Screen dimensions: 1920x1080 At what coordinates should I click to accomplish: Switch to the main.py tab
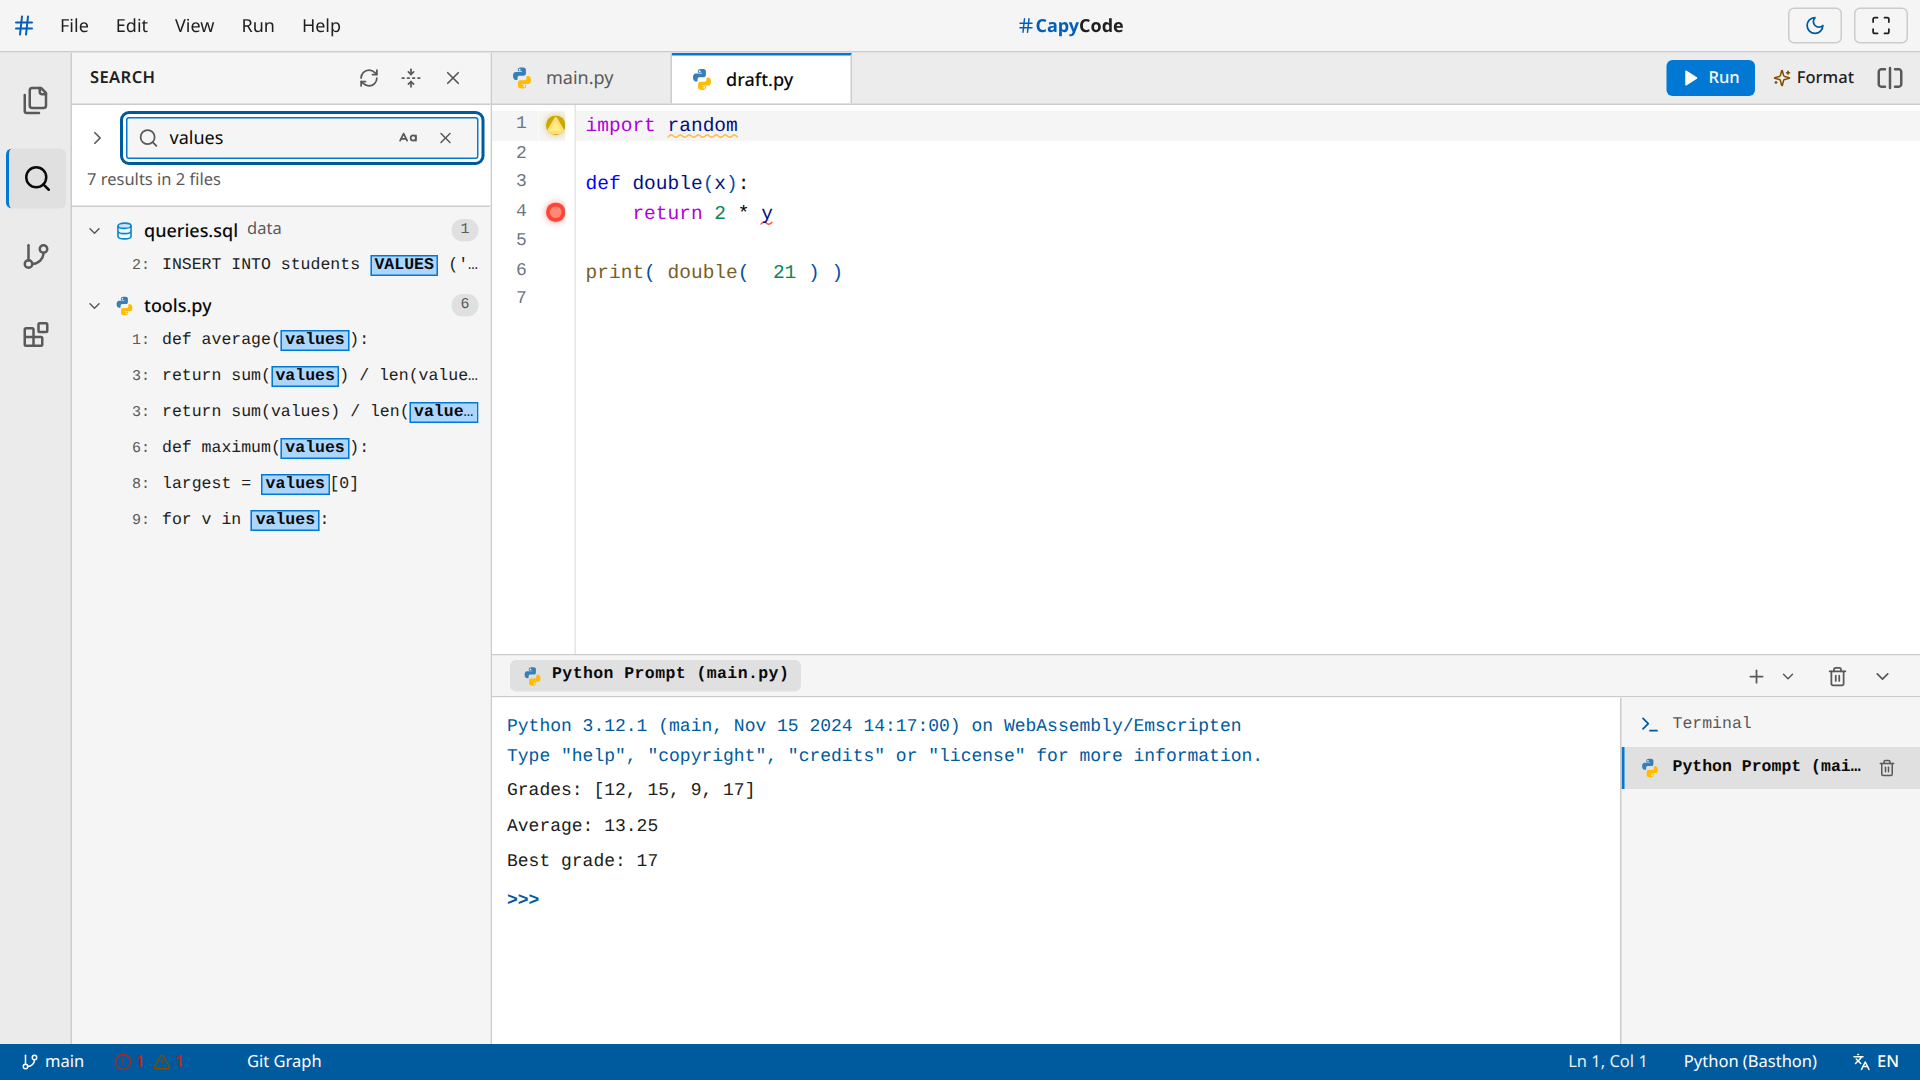coord(580,78)
